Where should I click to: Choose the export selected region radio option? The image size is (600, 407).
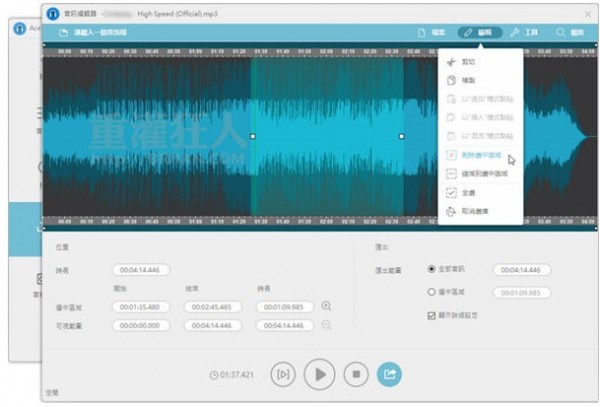[431, 292]
